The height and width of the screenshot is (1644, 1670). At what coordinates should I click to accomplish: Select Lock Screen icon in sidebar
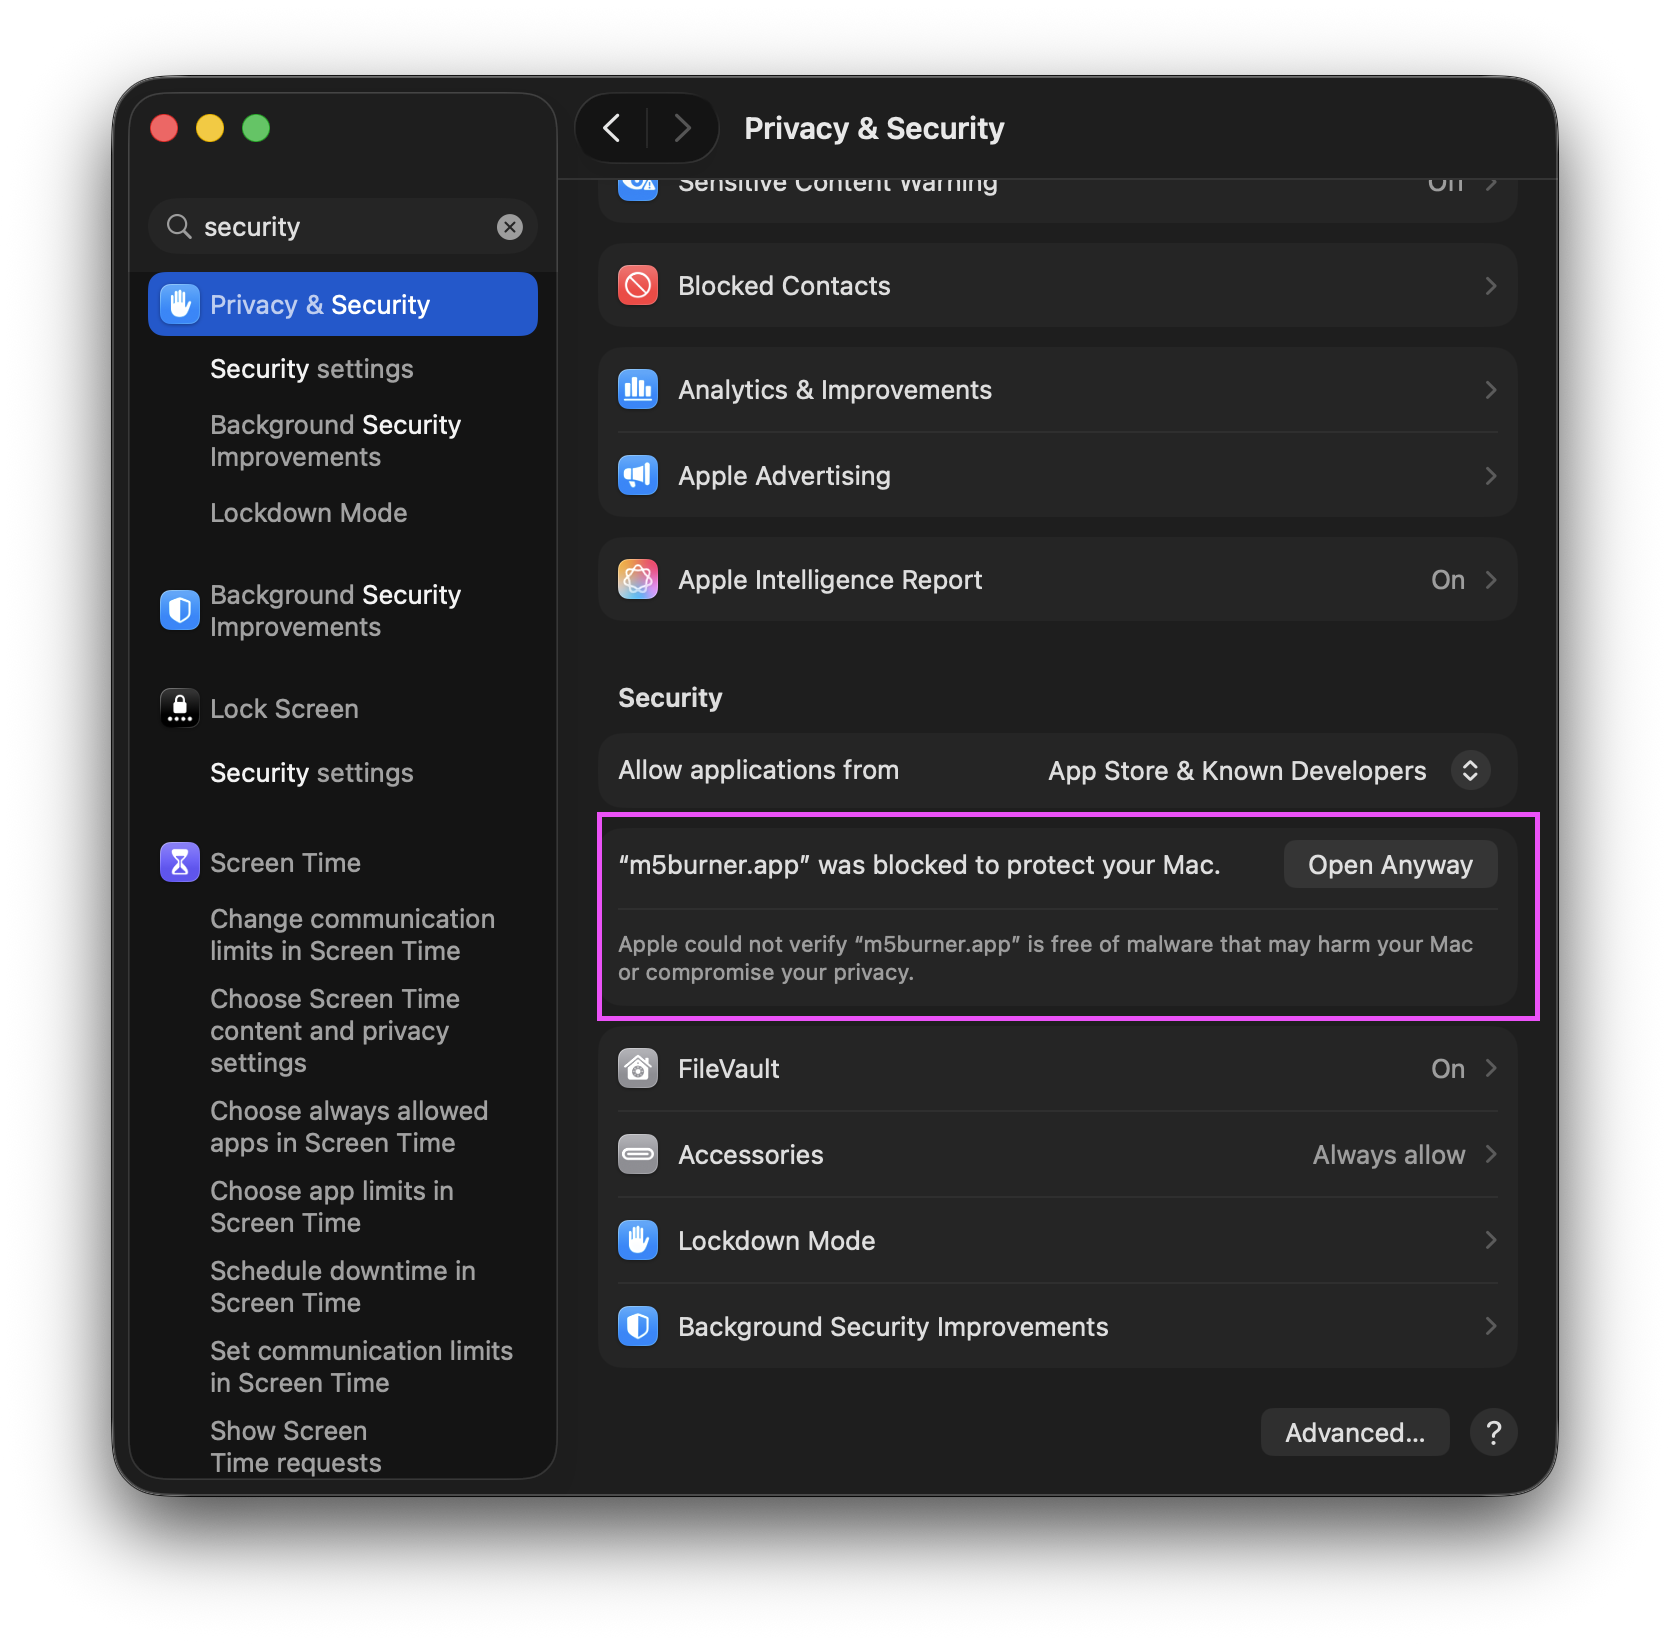click(180, 708)
